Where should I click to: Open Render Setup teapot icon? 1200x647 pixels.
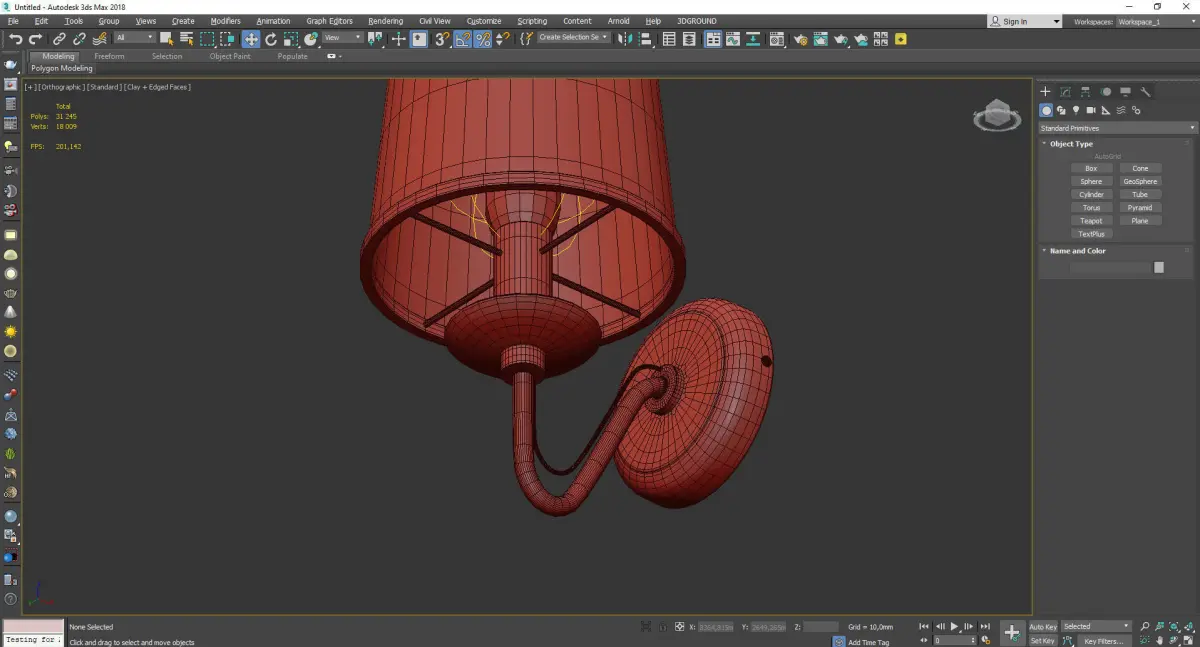coord(800,39)
